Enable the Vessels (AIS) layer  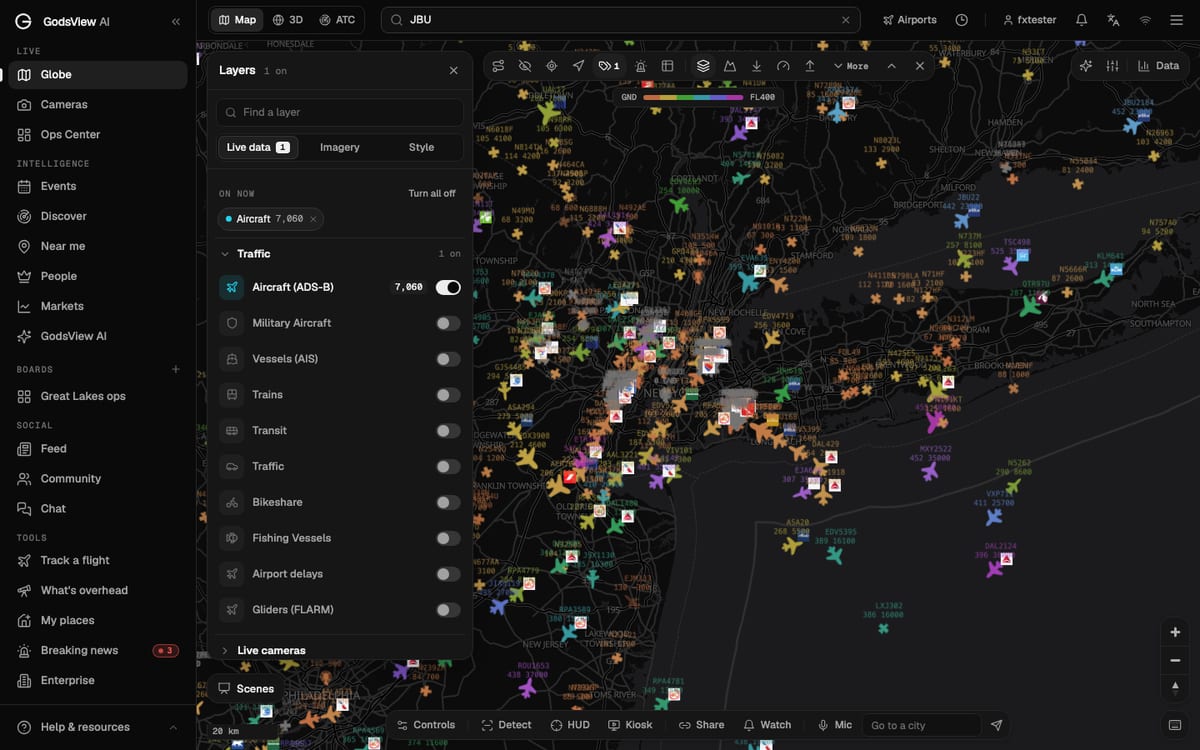[448, 359]
